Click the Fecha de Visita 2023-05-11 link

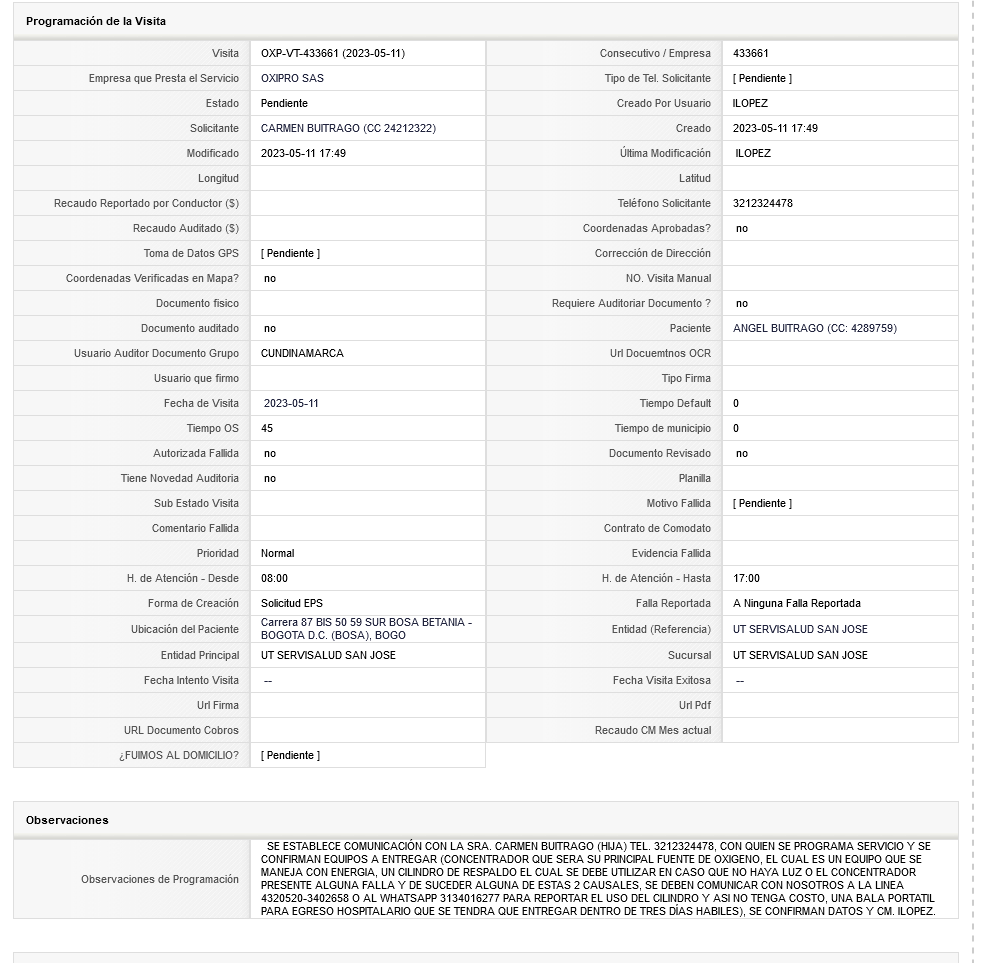pos(291,403)
